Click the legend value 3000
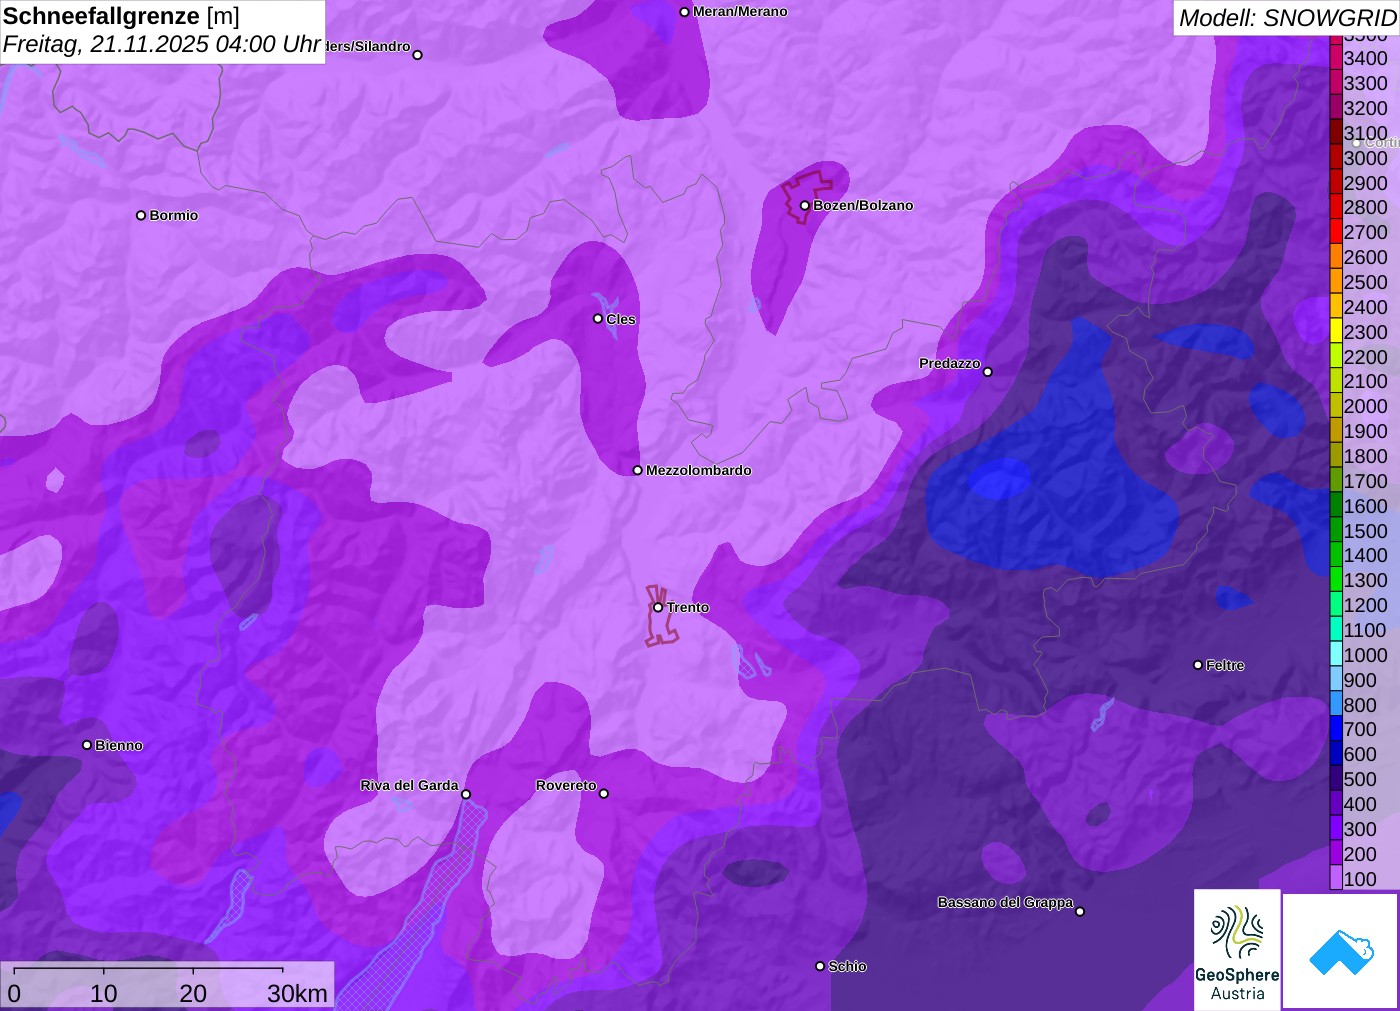The image size is (1400, 1011). tap(1366, 158)
